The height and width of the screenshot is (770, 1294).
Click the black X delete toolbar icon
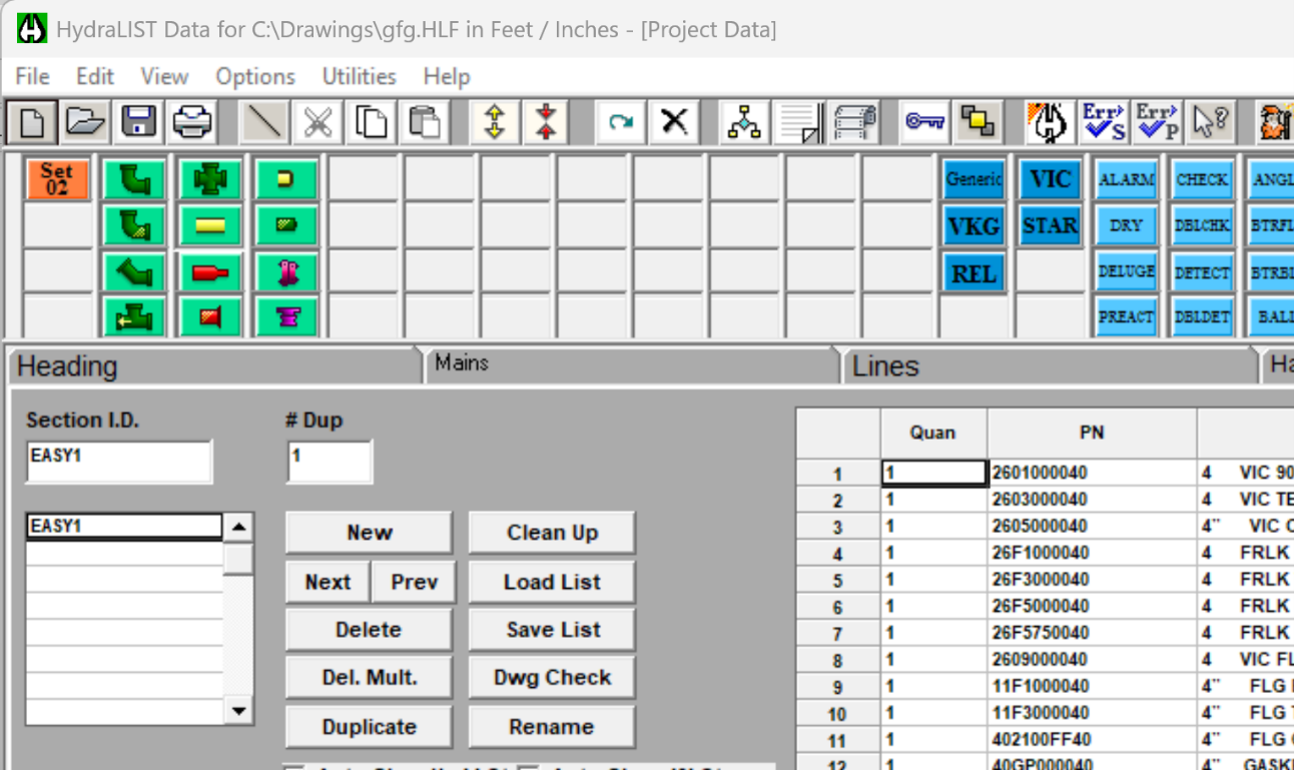click(x=674, y=122)
